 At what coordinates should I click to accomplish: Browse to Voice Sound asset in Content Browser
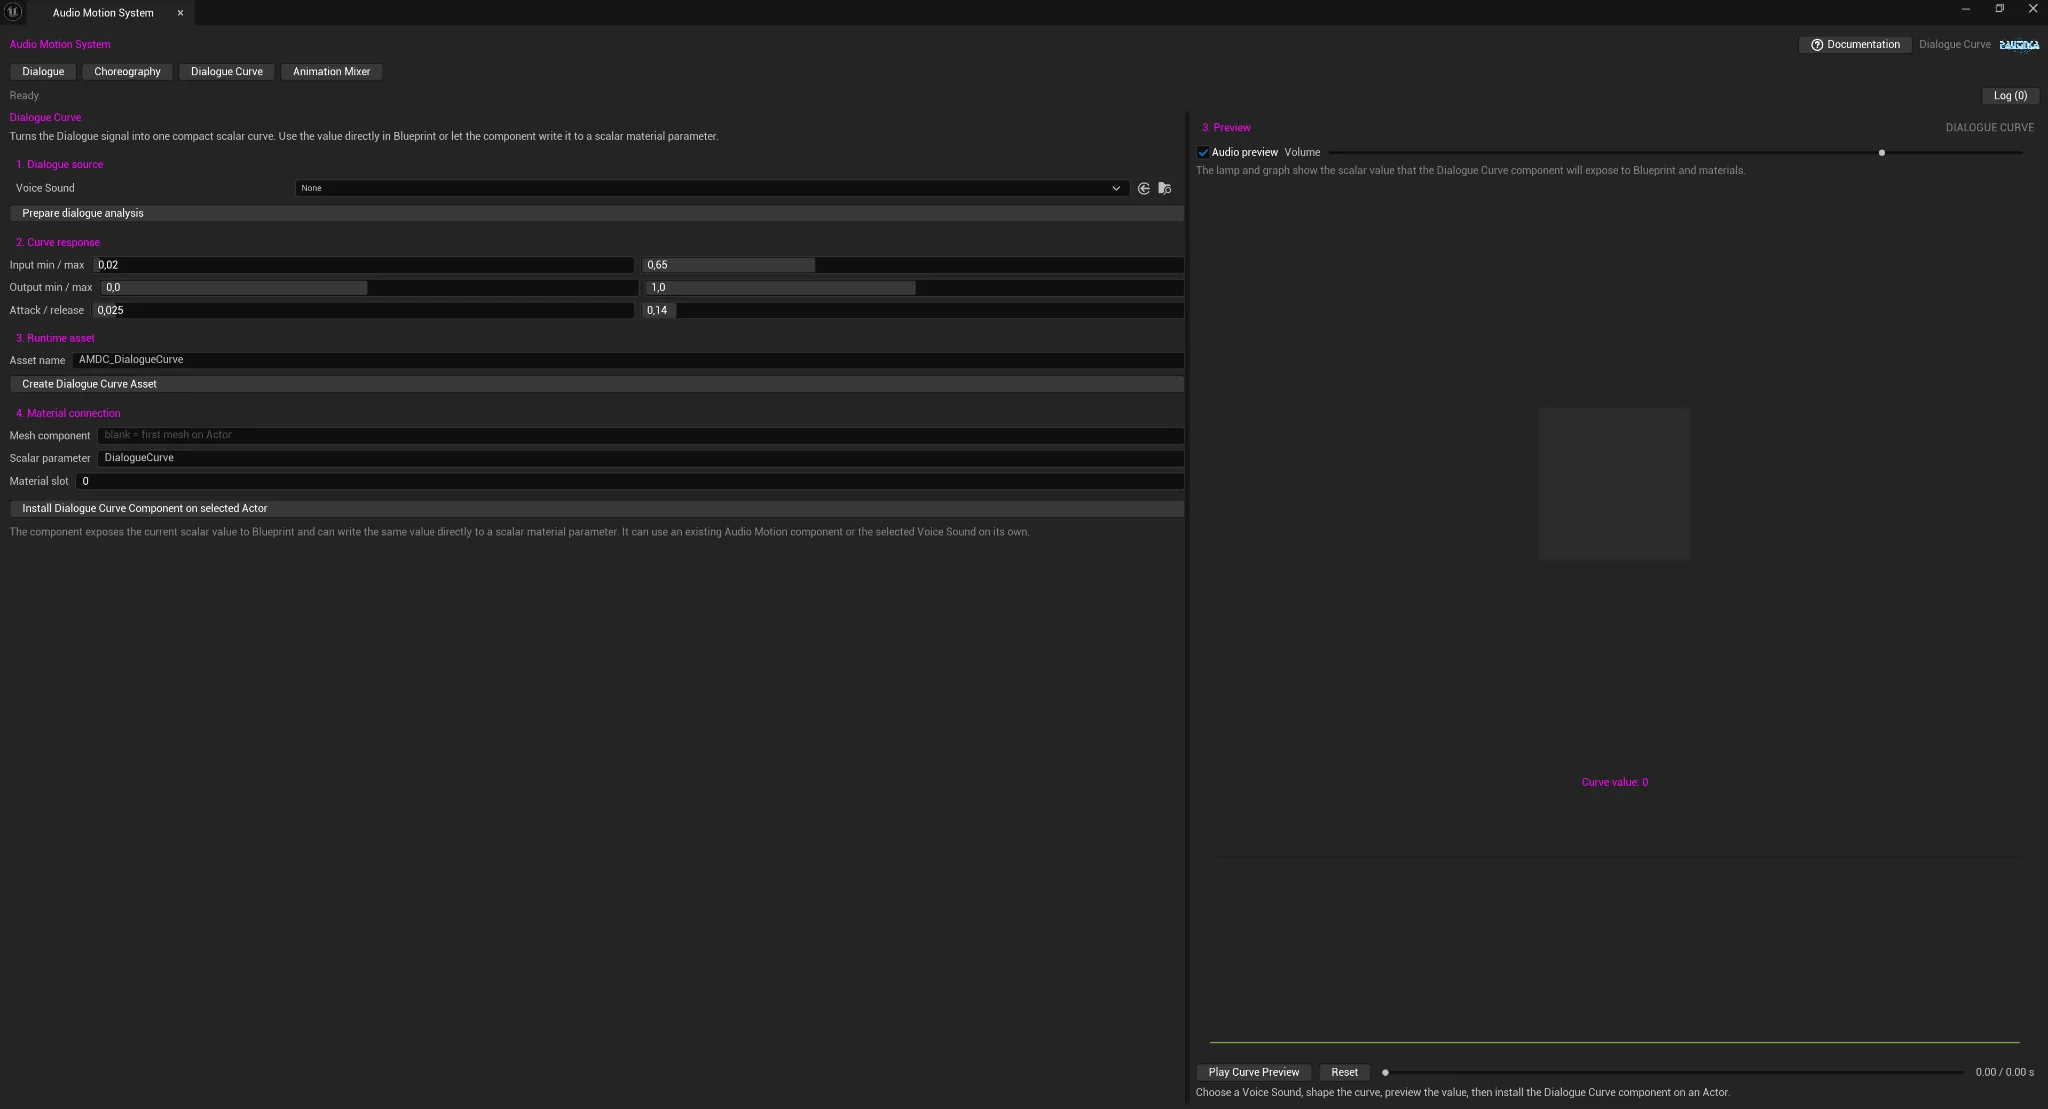[1164, 188]
